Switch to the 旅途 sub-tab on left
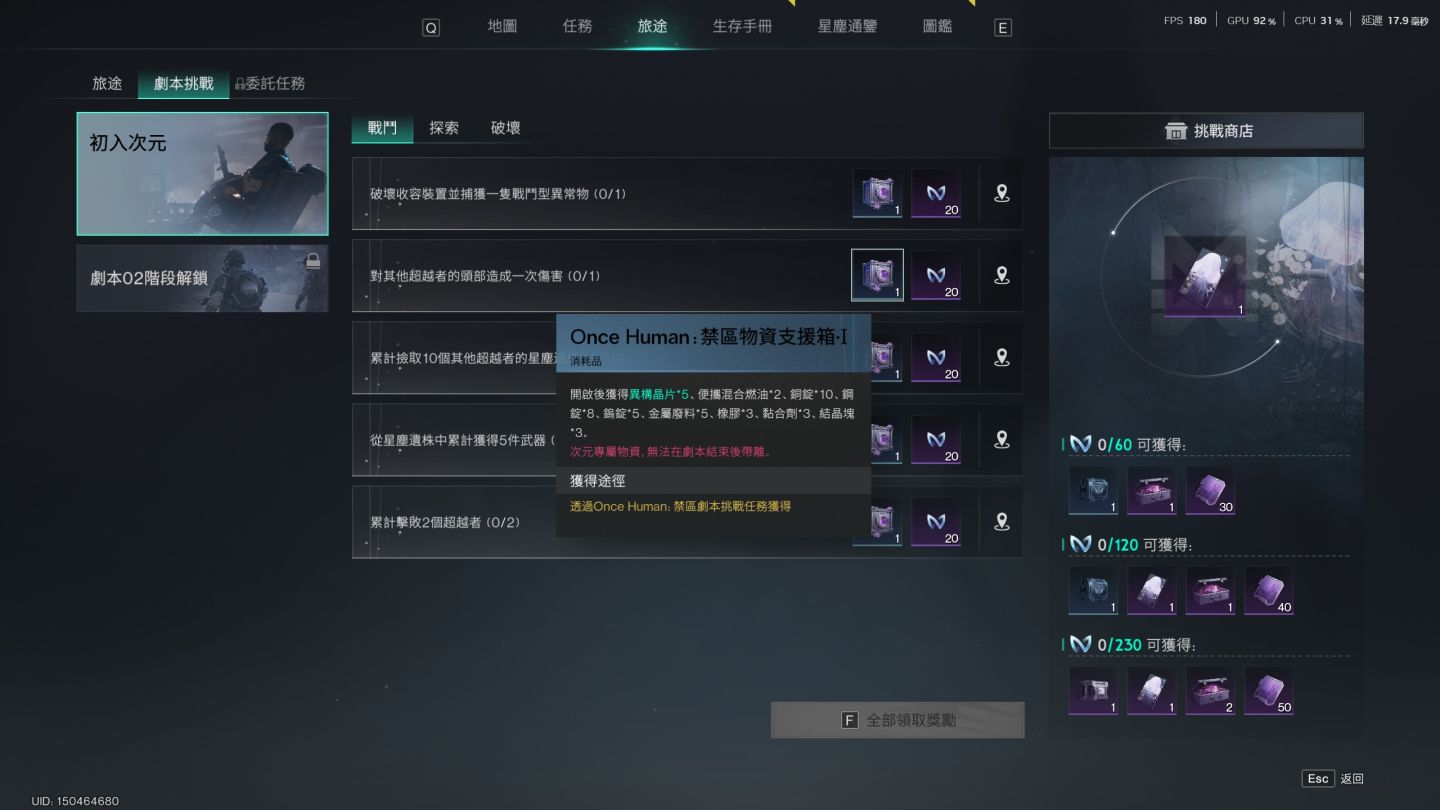This screenshot has width=1440, height=810. pyautogui.click(x=107, y=83)
